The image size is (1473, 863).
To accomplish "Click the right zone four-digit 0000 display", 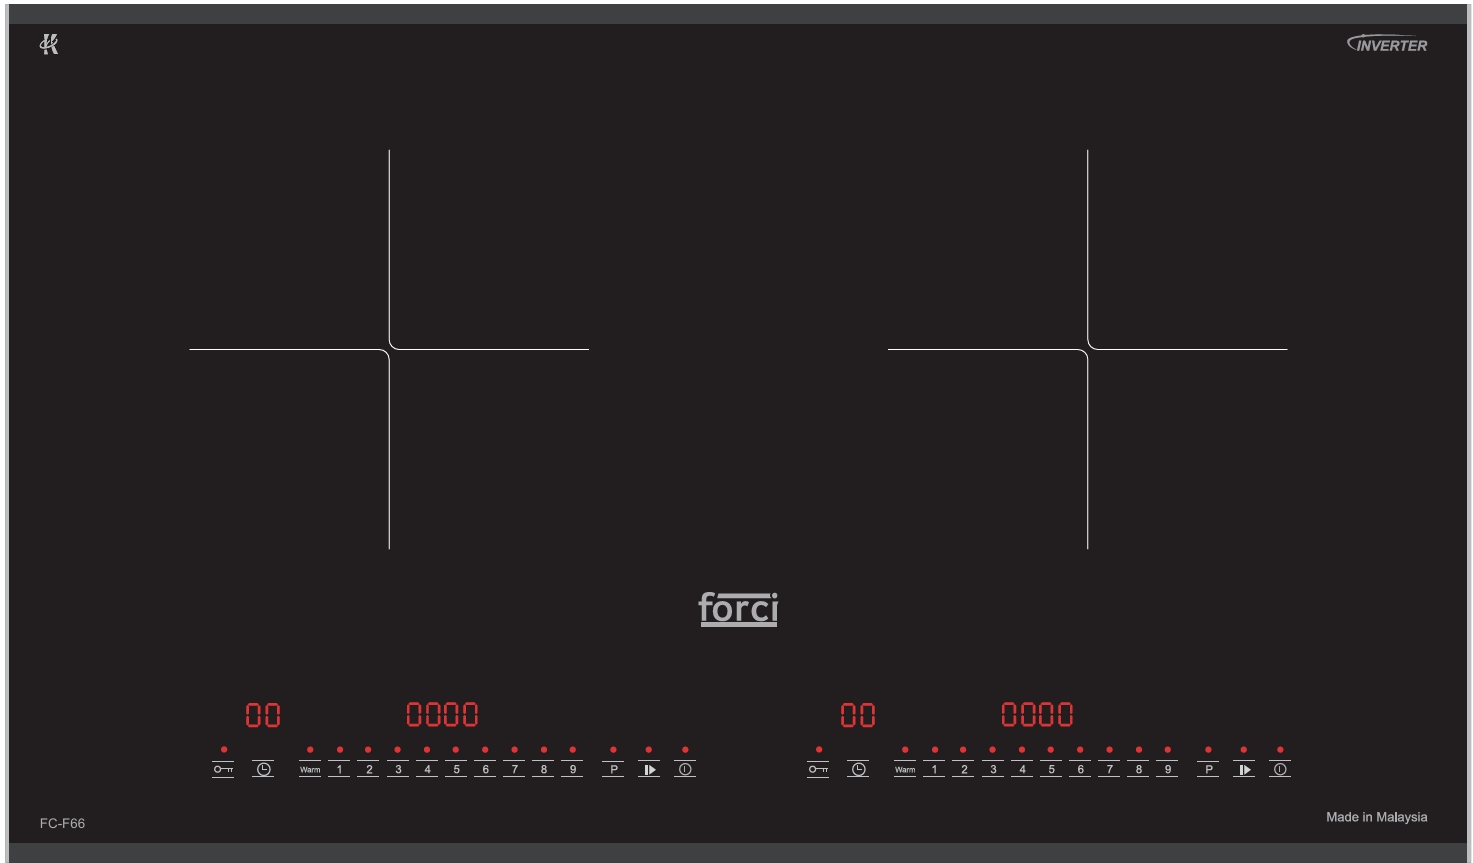I will click(1037, 714).
